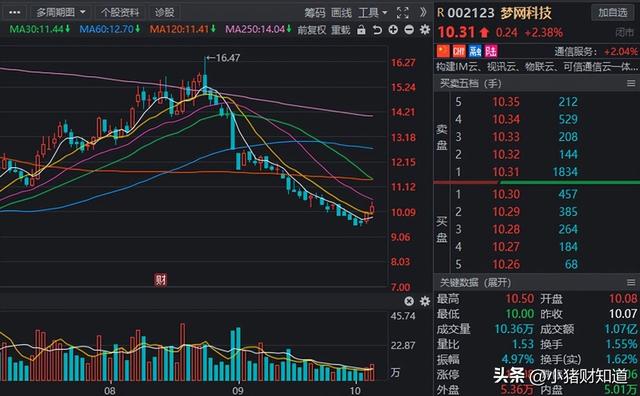Zoom in with the plus circle icon
Image resolution: width=640 pixels, height=396 pixels.
[393, 29]
